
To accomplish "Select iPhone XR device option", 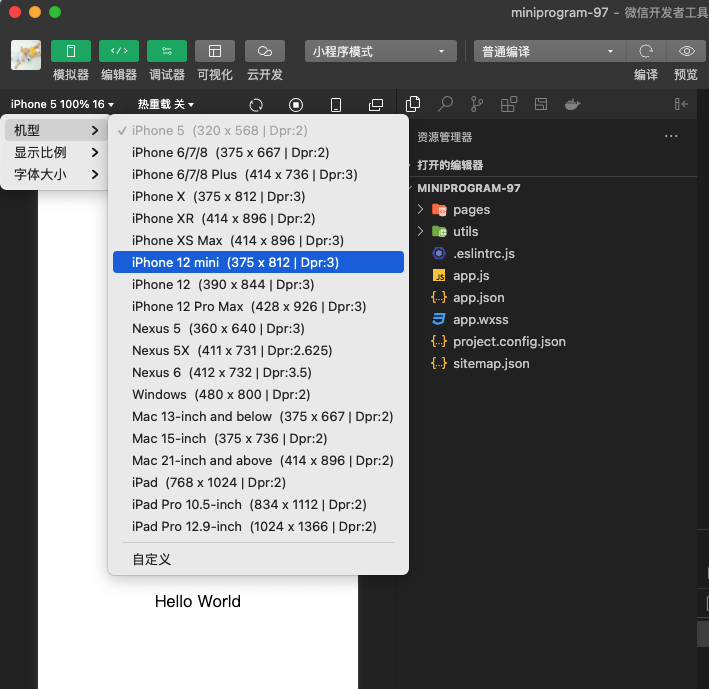I will pos(258,218).
